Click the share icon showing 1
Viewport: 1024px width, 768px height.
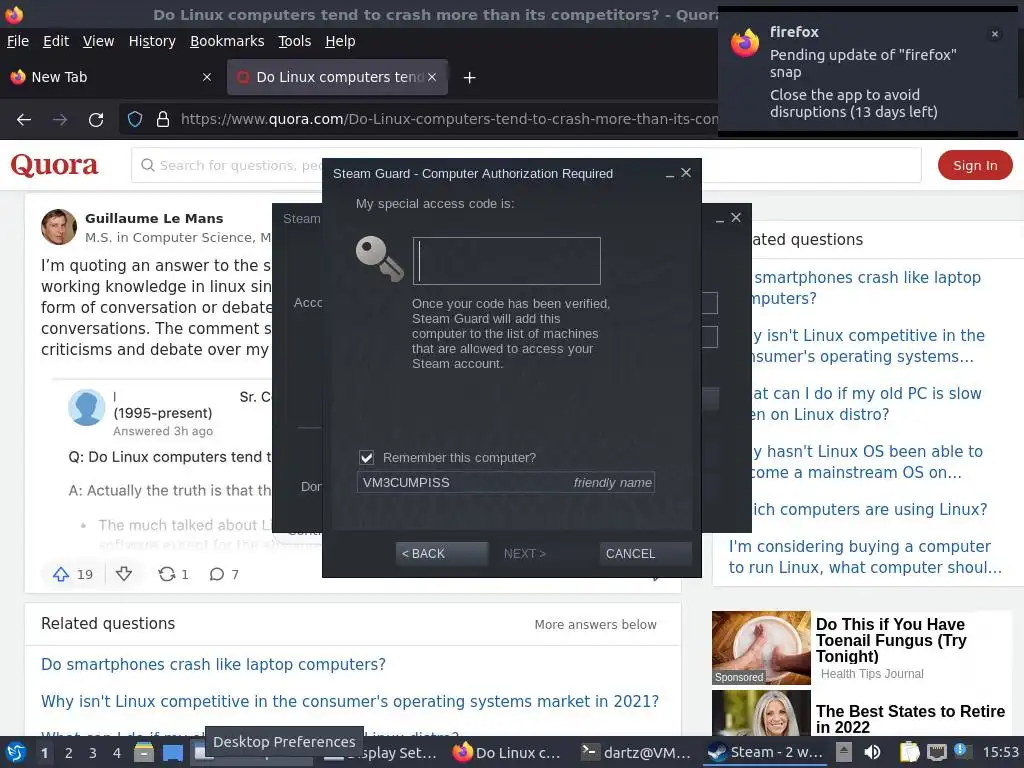coord(167,574)
